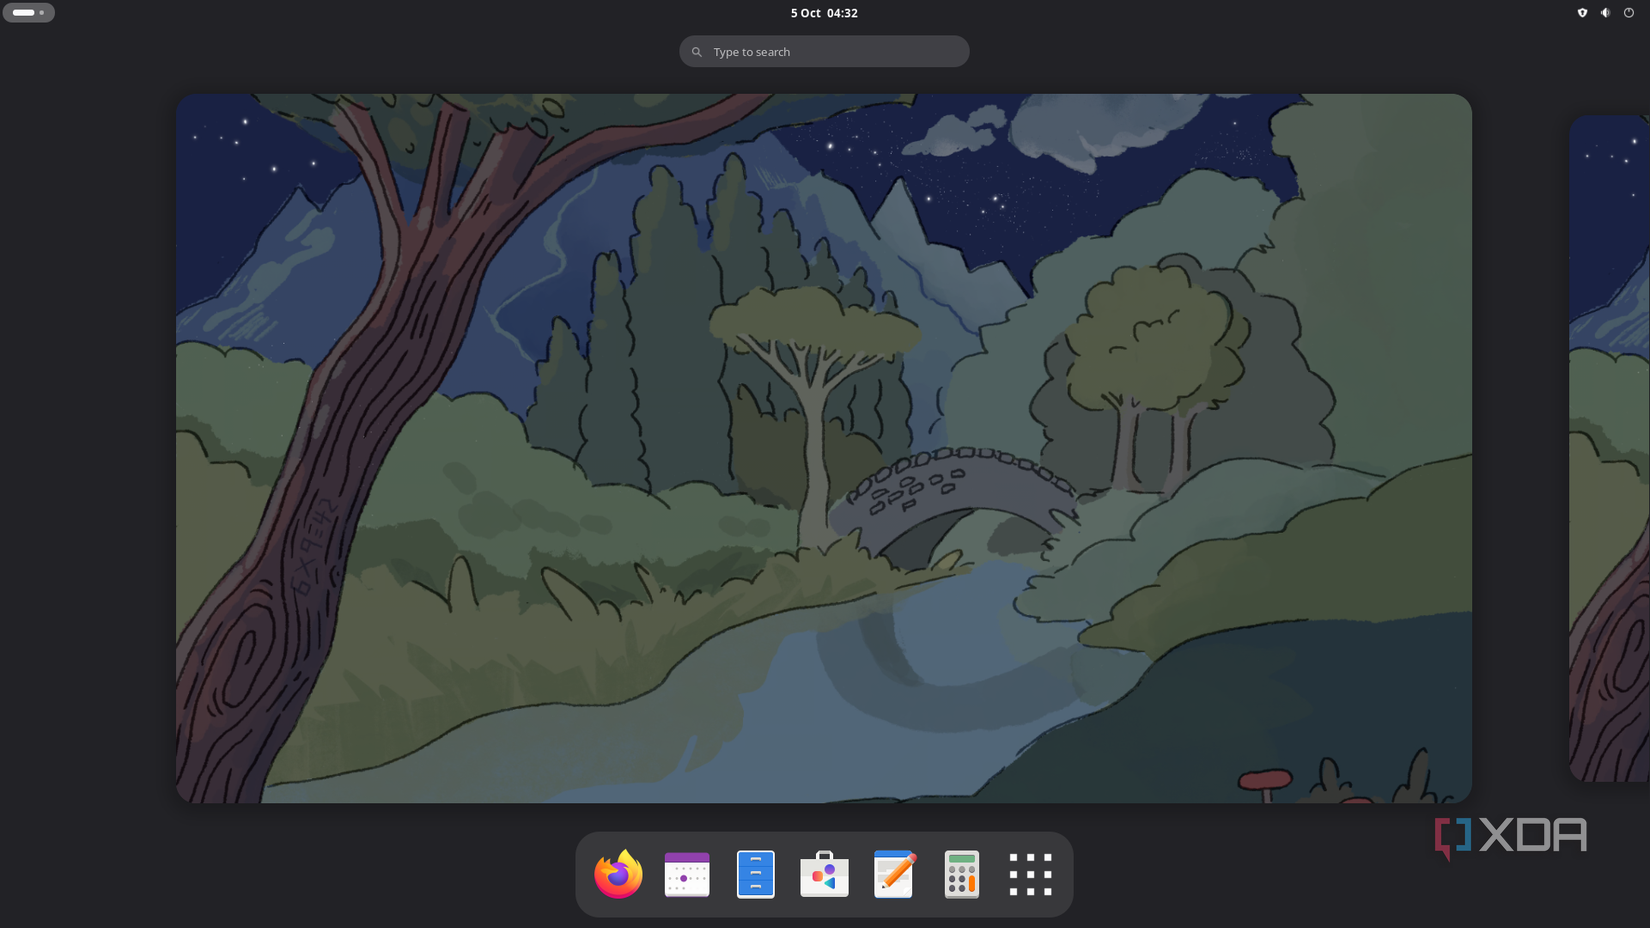Select the second workspace dot in the indicator

41,12
